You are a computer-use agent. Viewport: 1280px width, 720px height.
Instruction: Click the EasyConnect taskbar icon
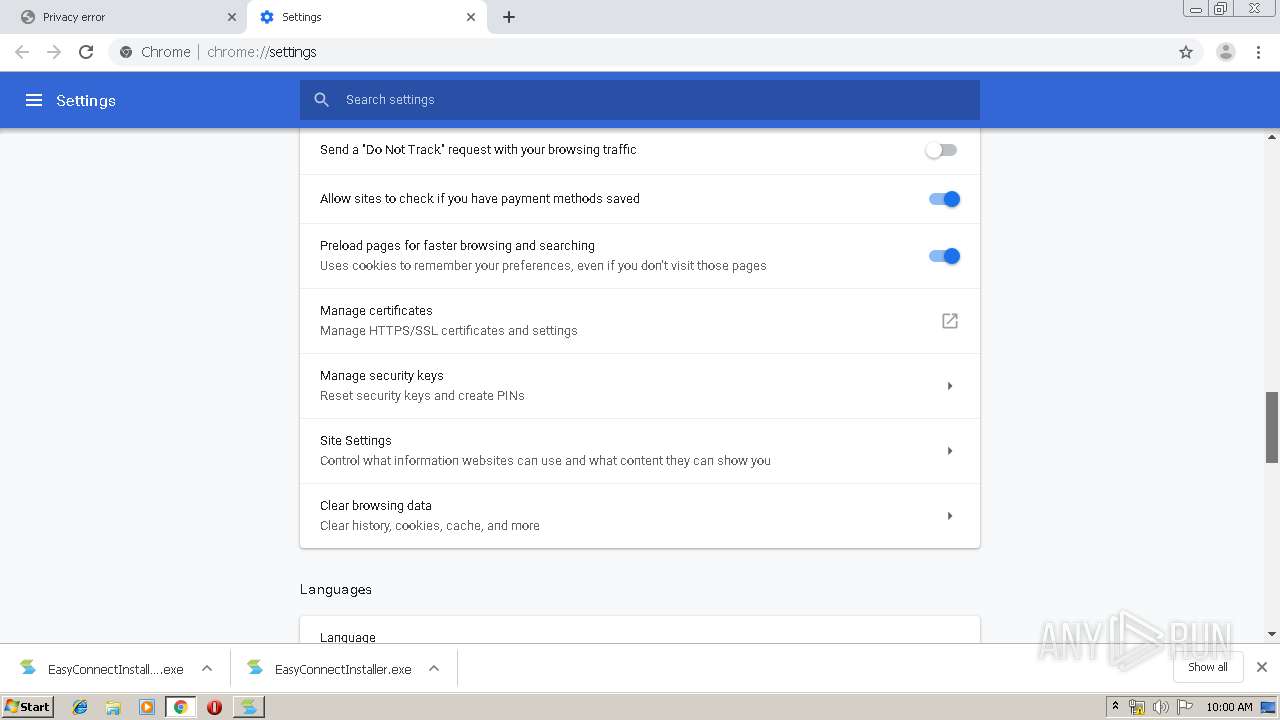click(248, 707)
